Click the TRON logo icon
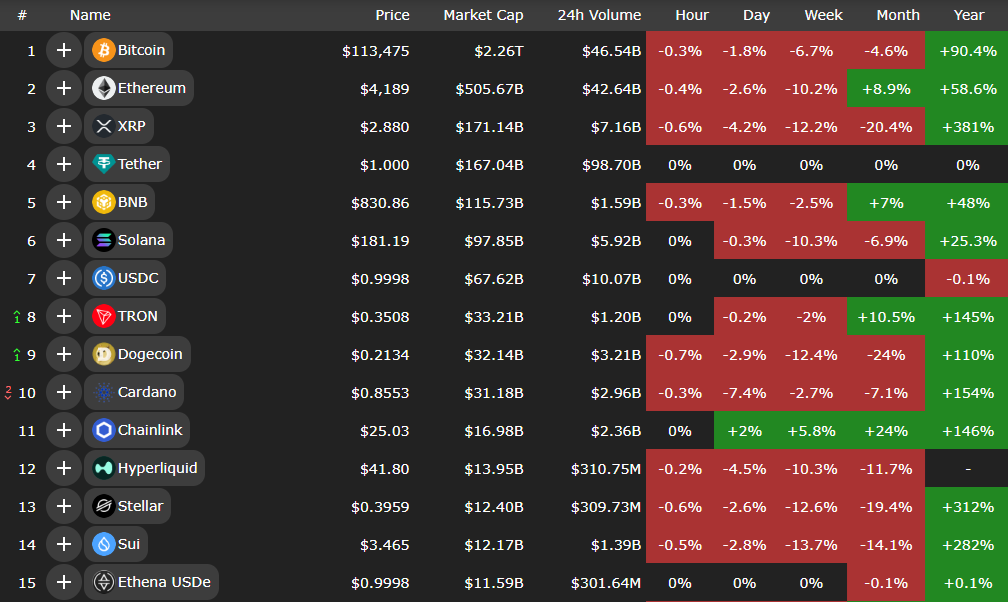1008x602 pixels. 104,316
